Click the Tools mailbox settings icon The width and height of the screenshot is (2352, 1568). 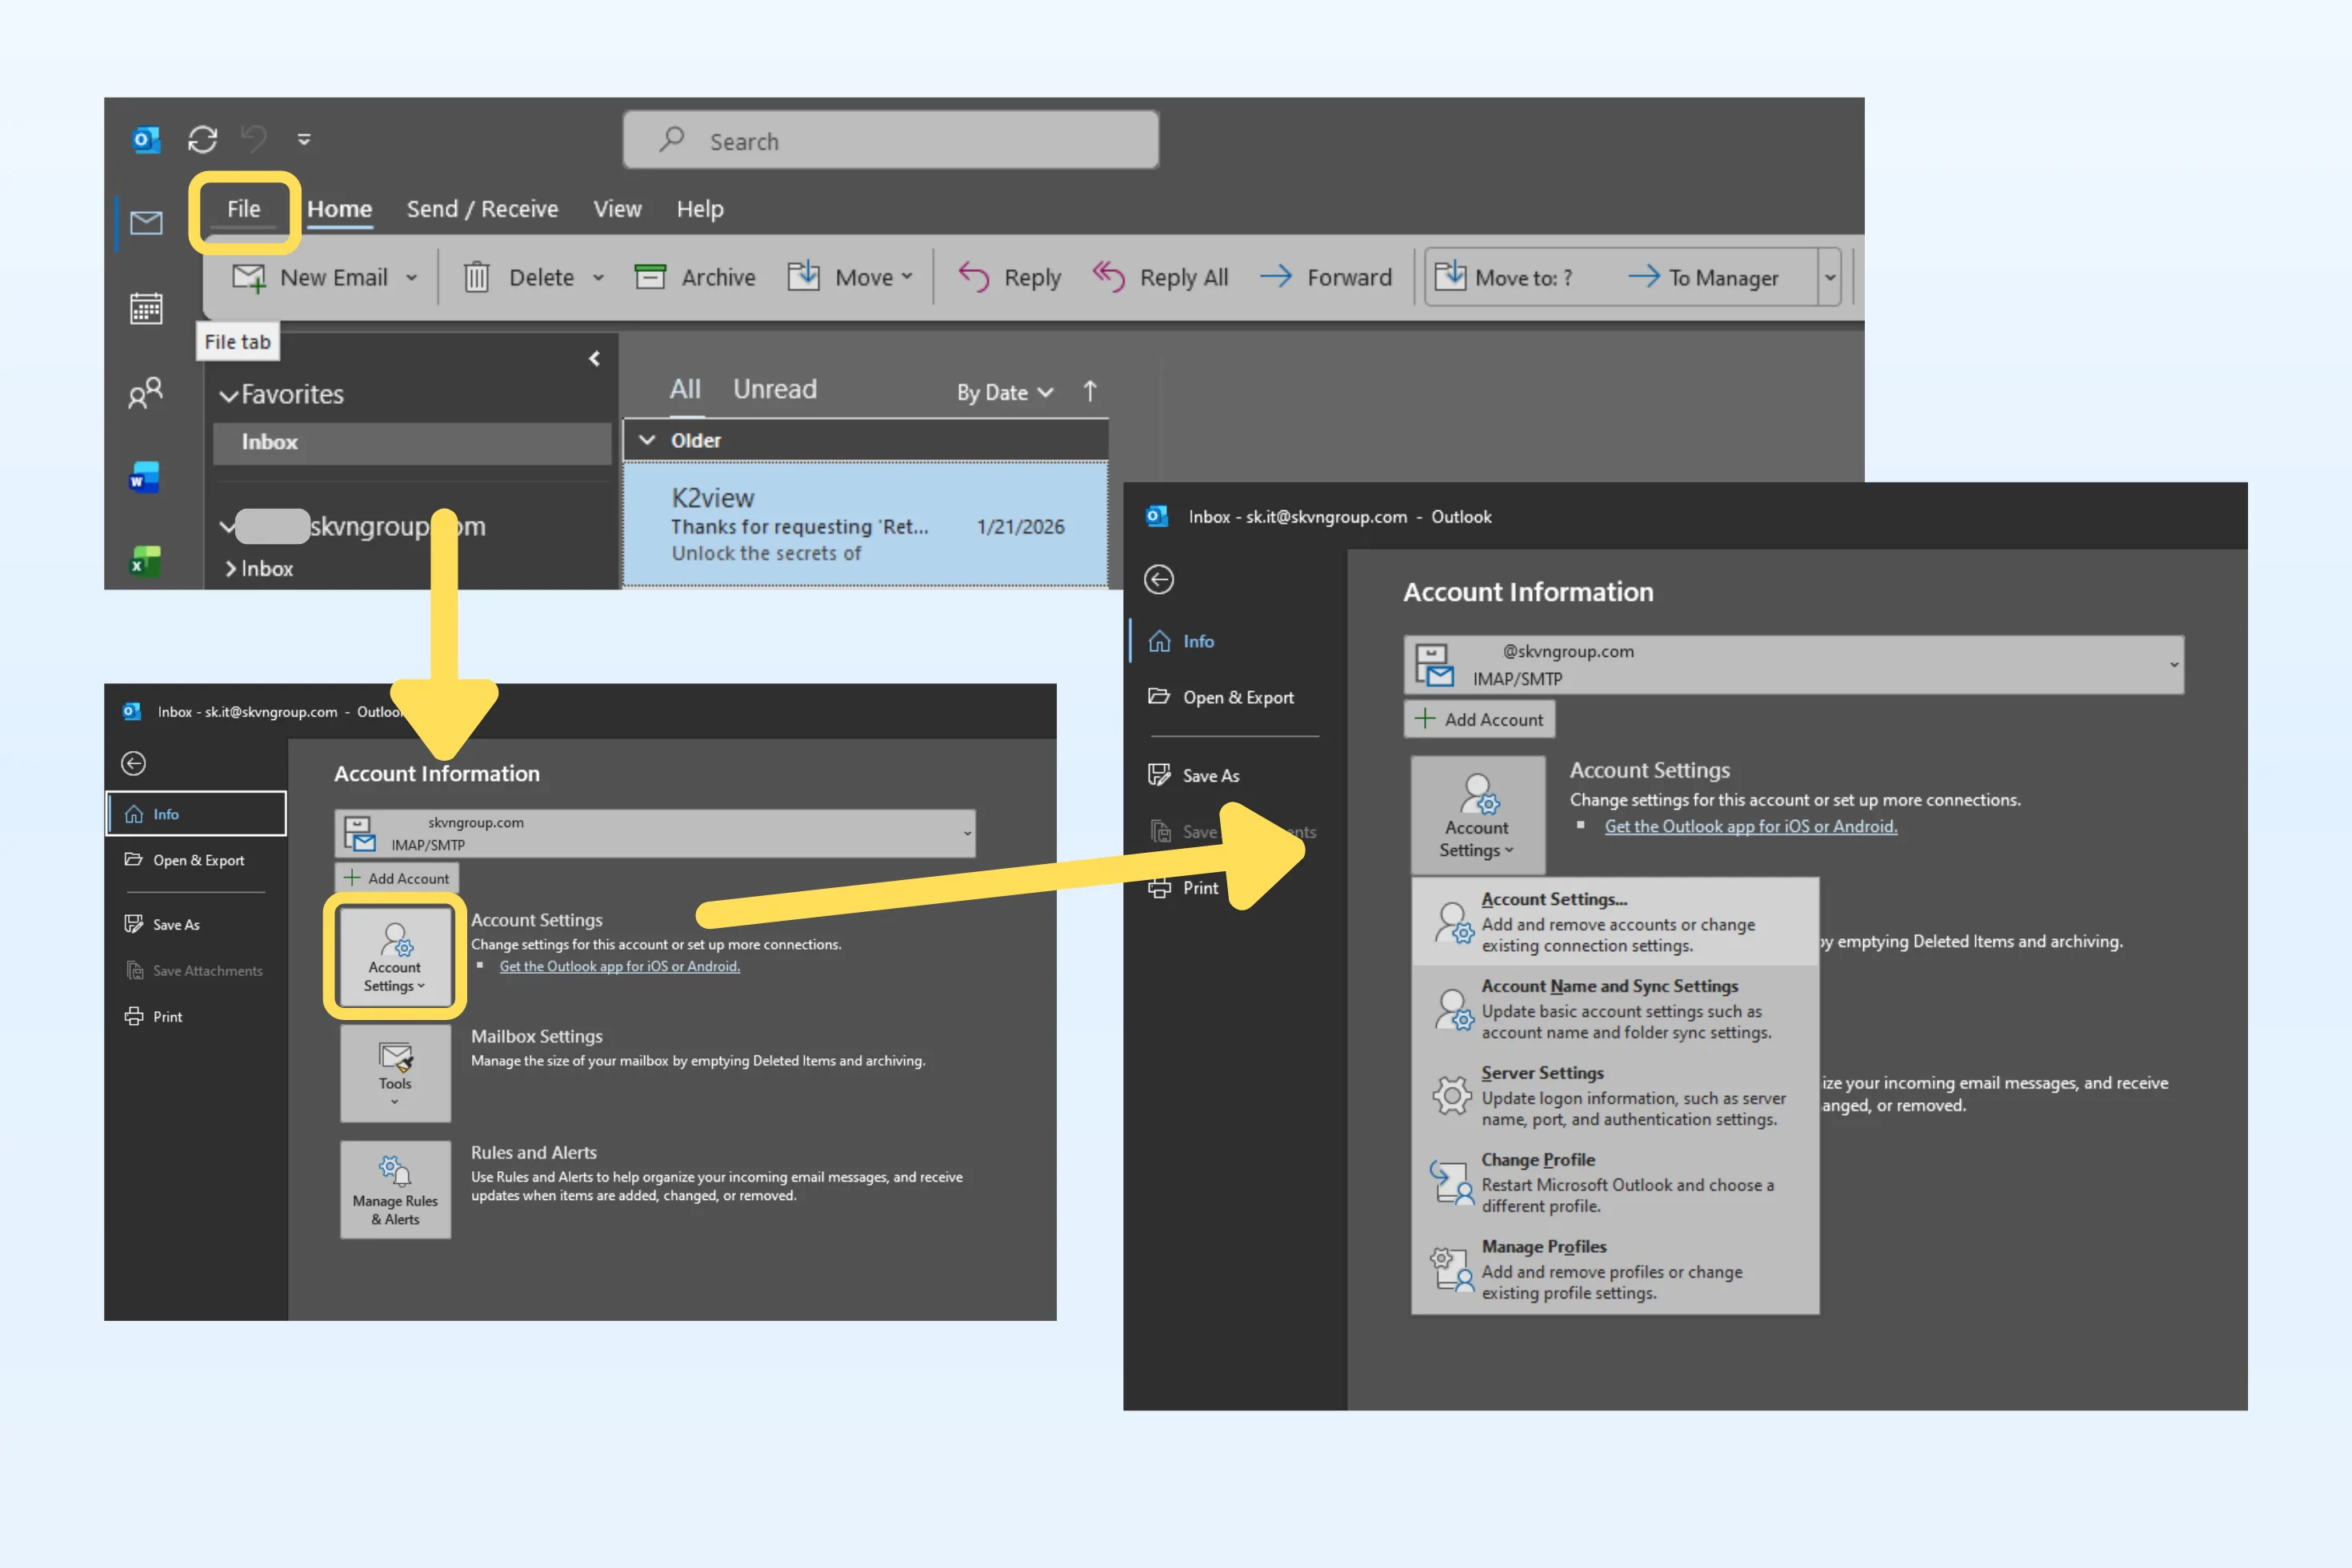(395, 1072)
